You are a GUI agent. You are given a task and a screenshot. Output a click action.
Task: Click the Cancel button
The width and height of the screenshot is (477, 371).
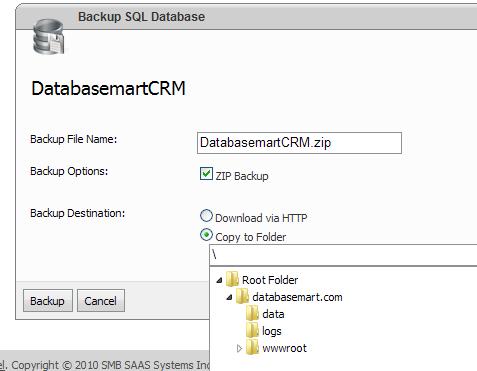point(101,301)
